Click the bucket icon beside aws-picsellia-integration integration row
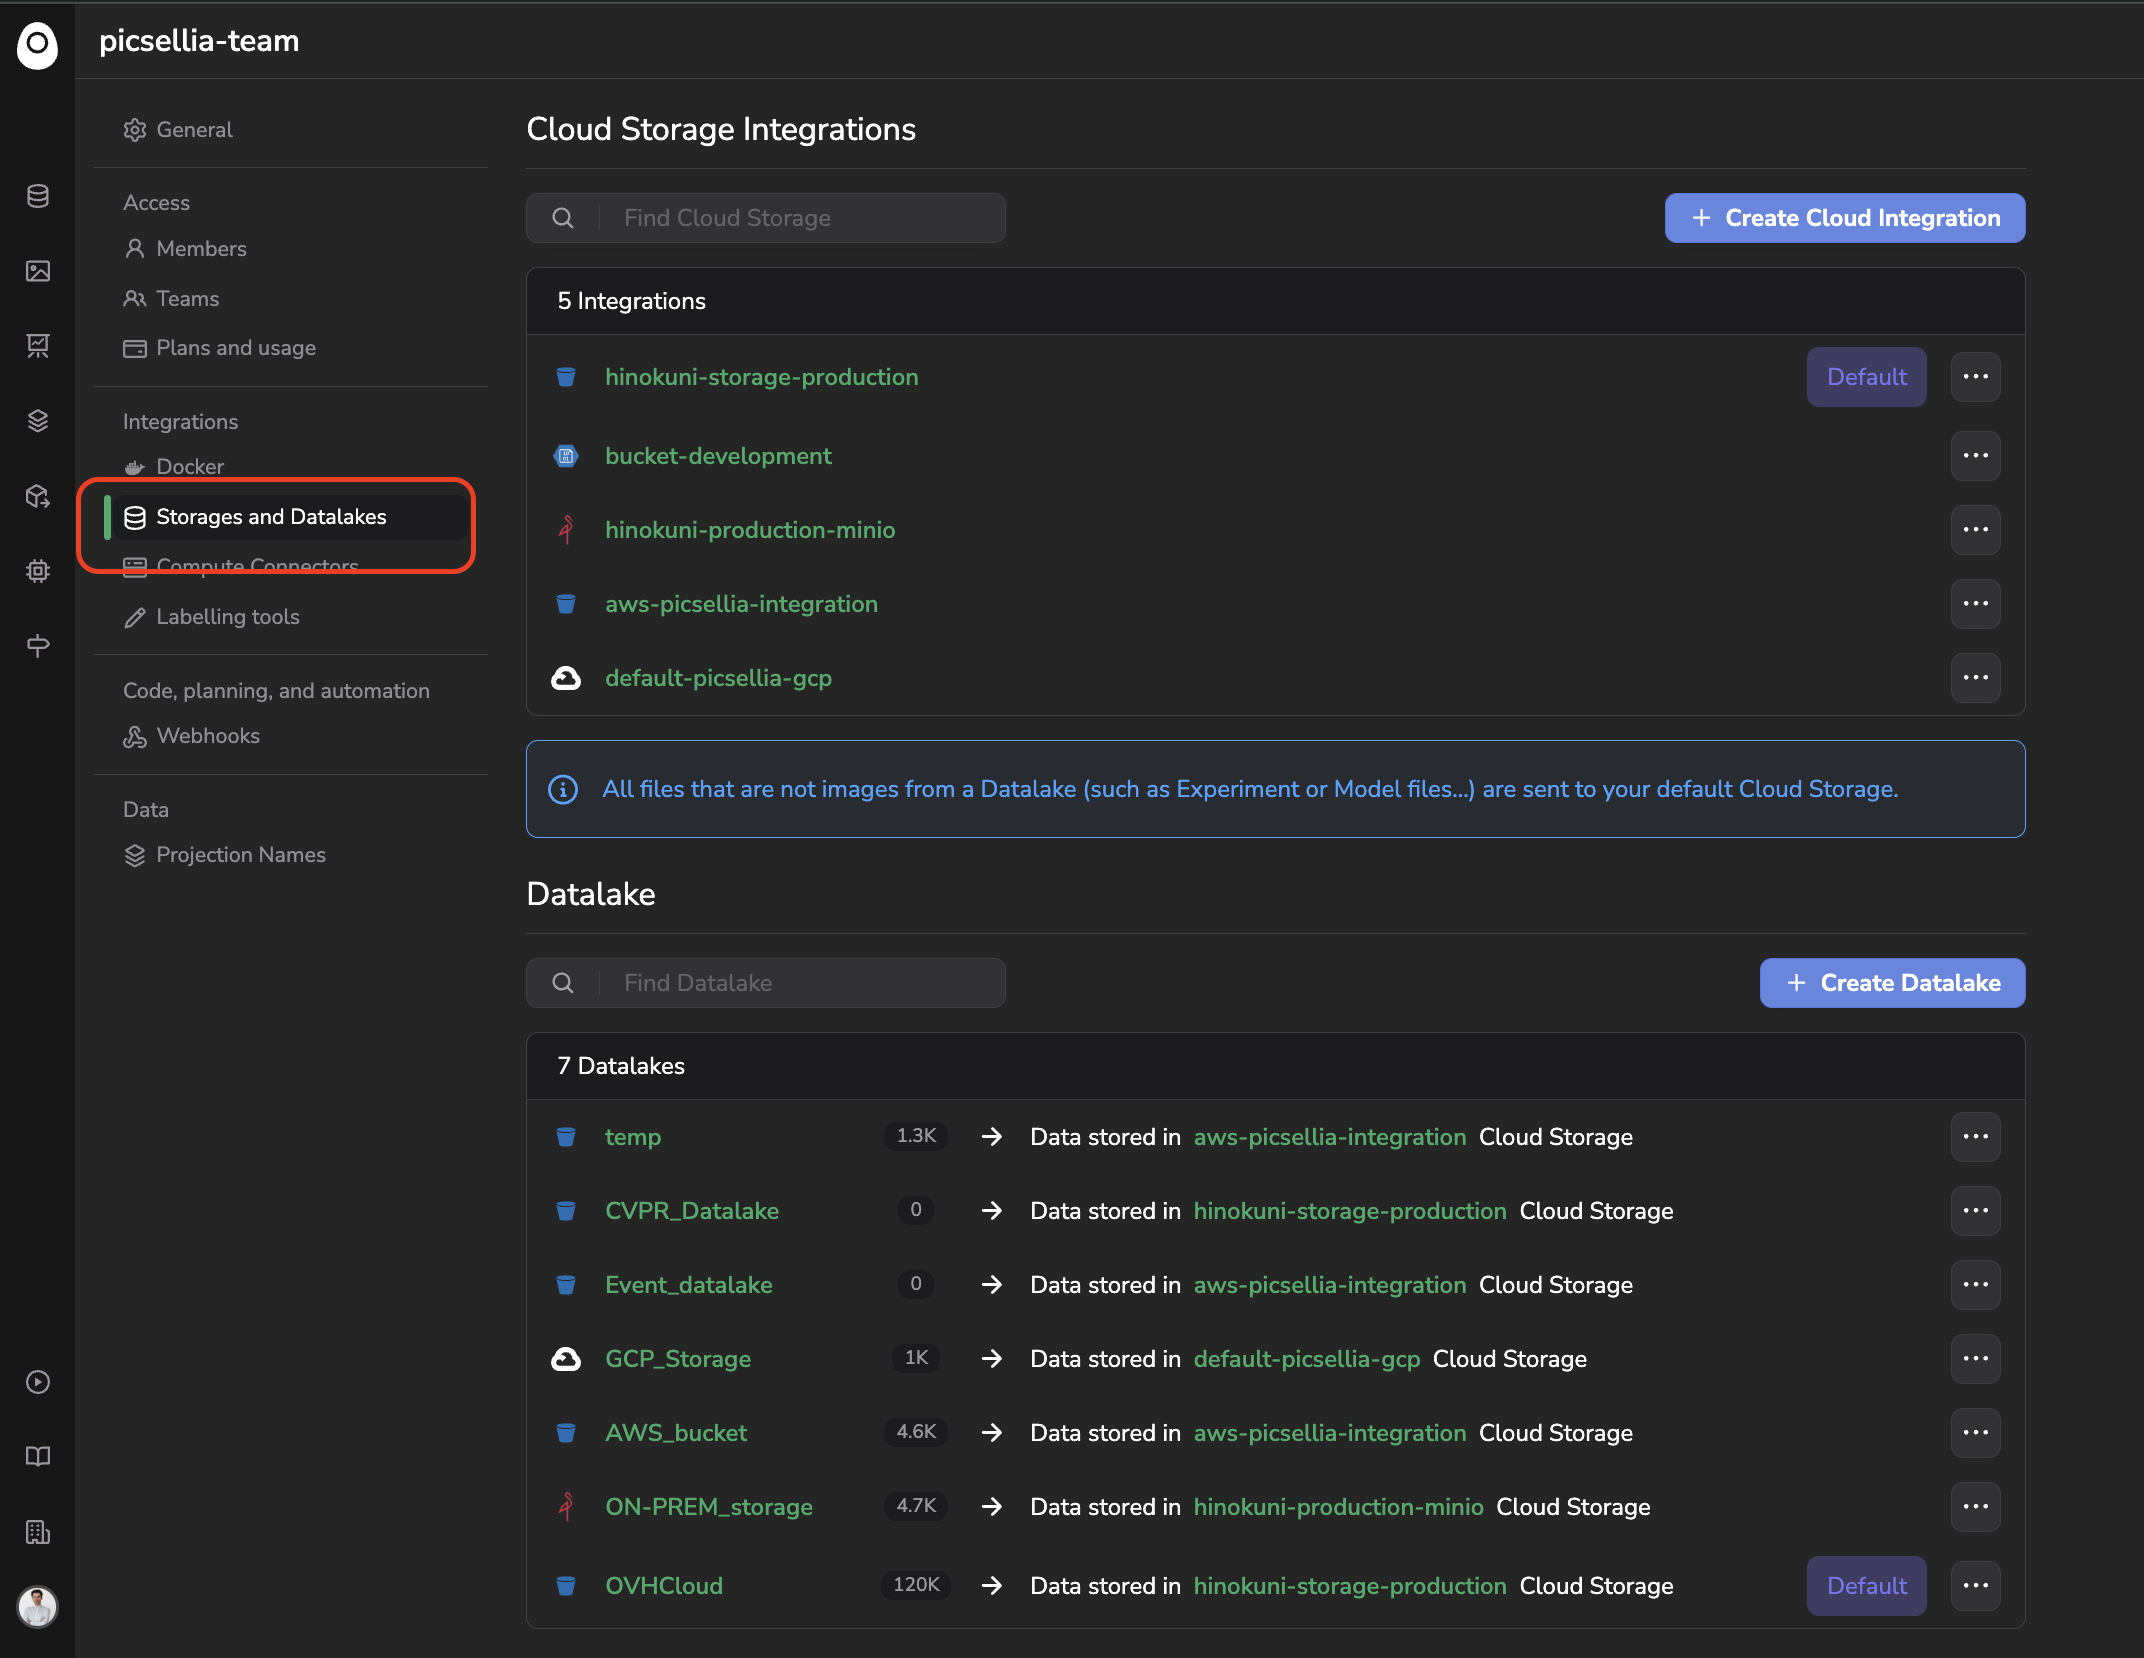This screenshot has height=1658, width=2144. [x=566, y=604]
